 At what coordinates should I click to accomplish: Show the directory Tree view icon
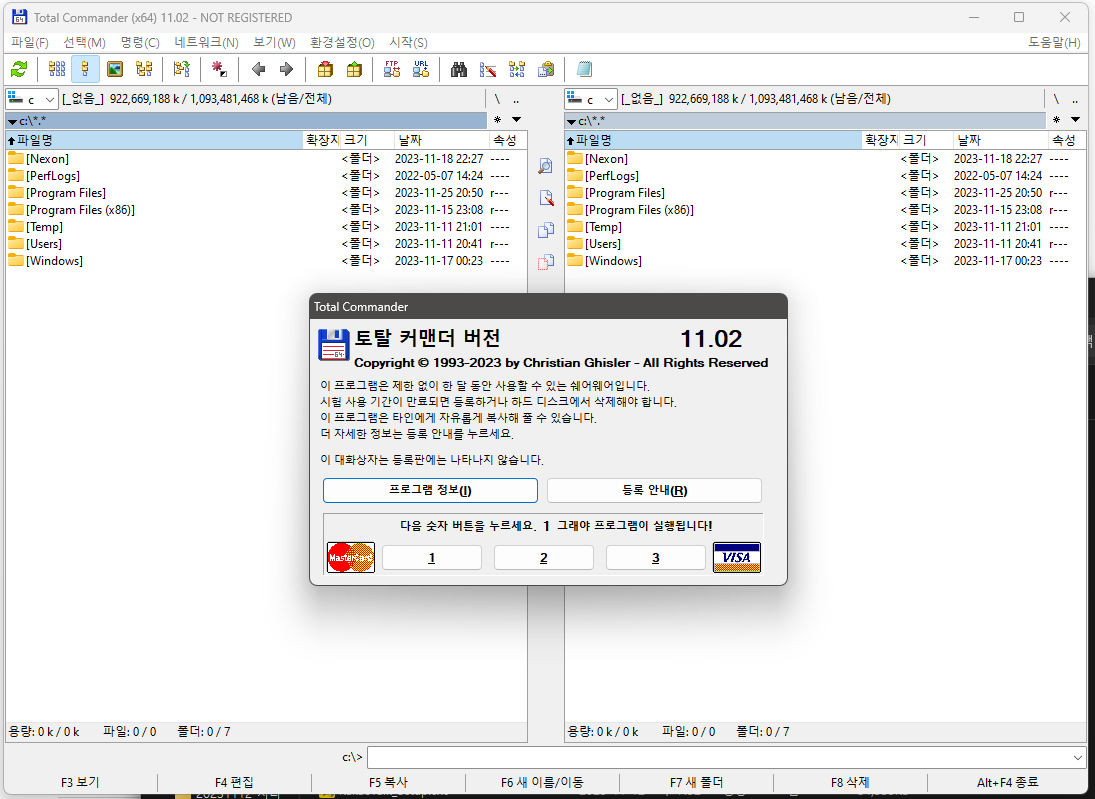pyautogui.click(x=144, y=69)
